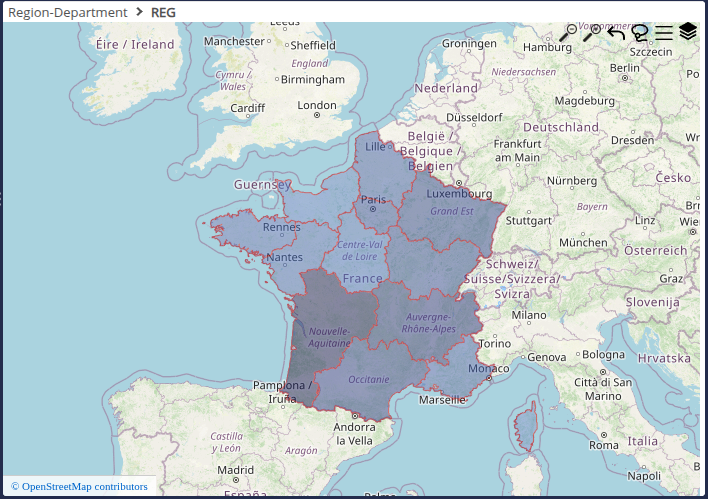The image size is (708, 499).
Task: Open the hamburger menu on map toolbar
Action: coord(664,33)
